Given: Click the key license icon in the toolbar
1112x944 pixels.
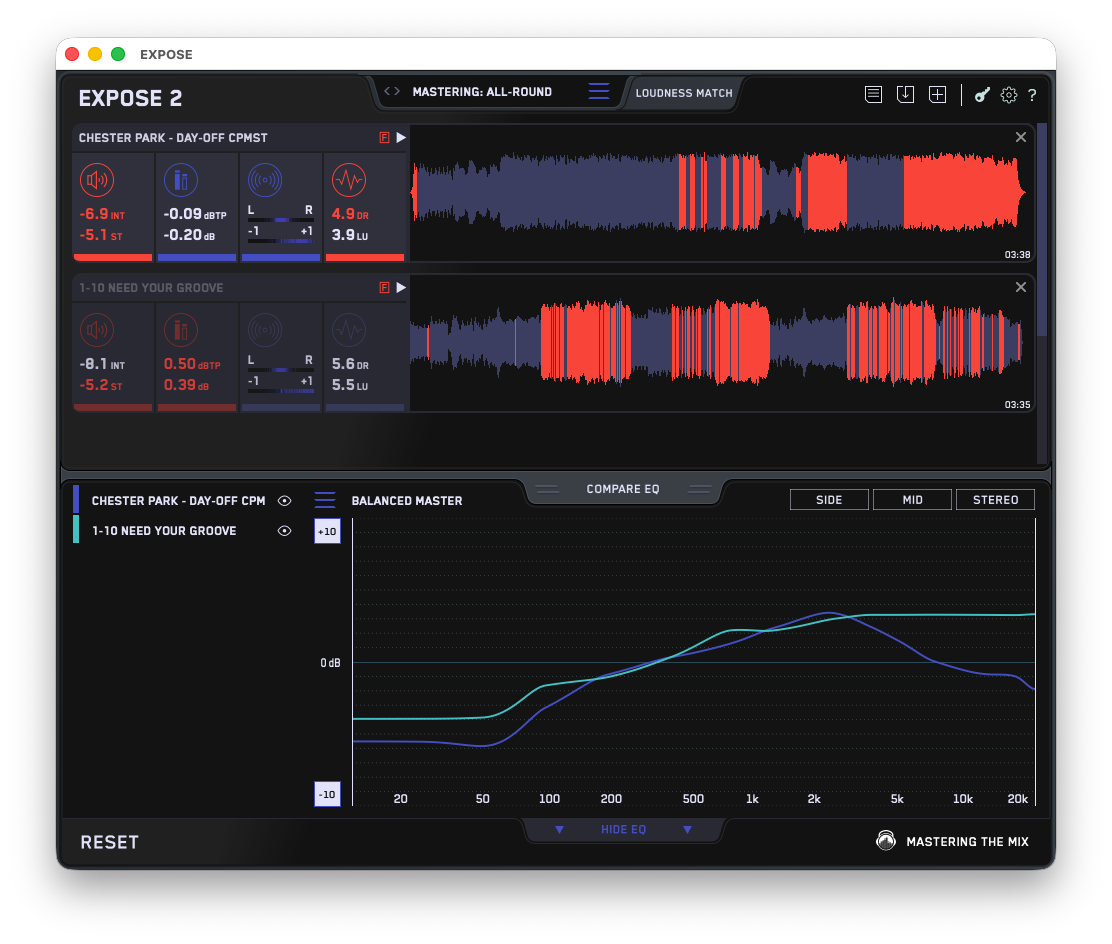Looking at the screenshot, I should tap(982, 95).
